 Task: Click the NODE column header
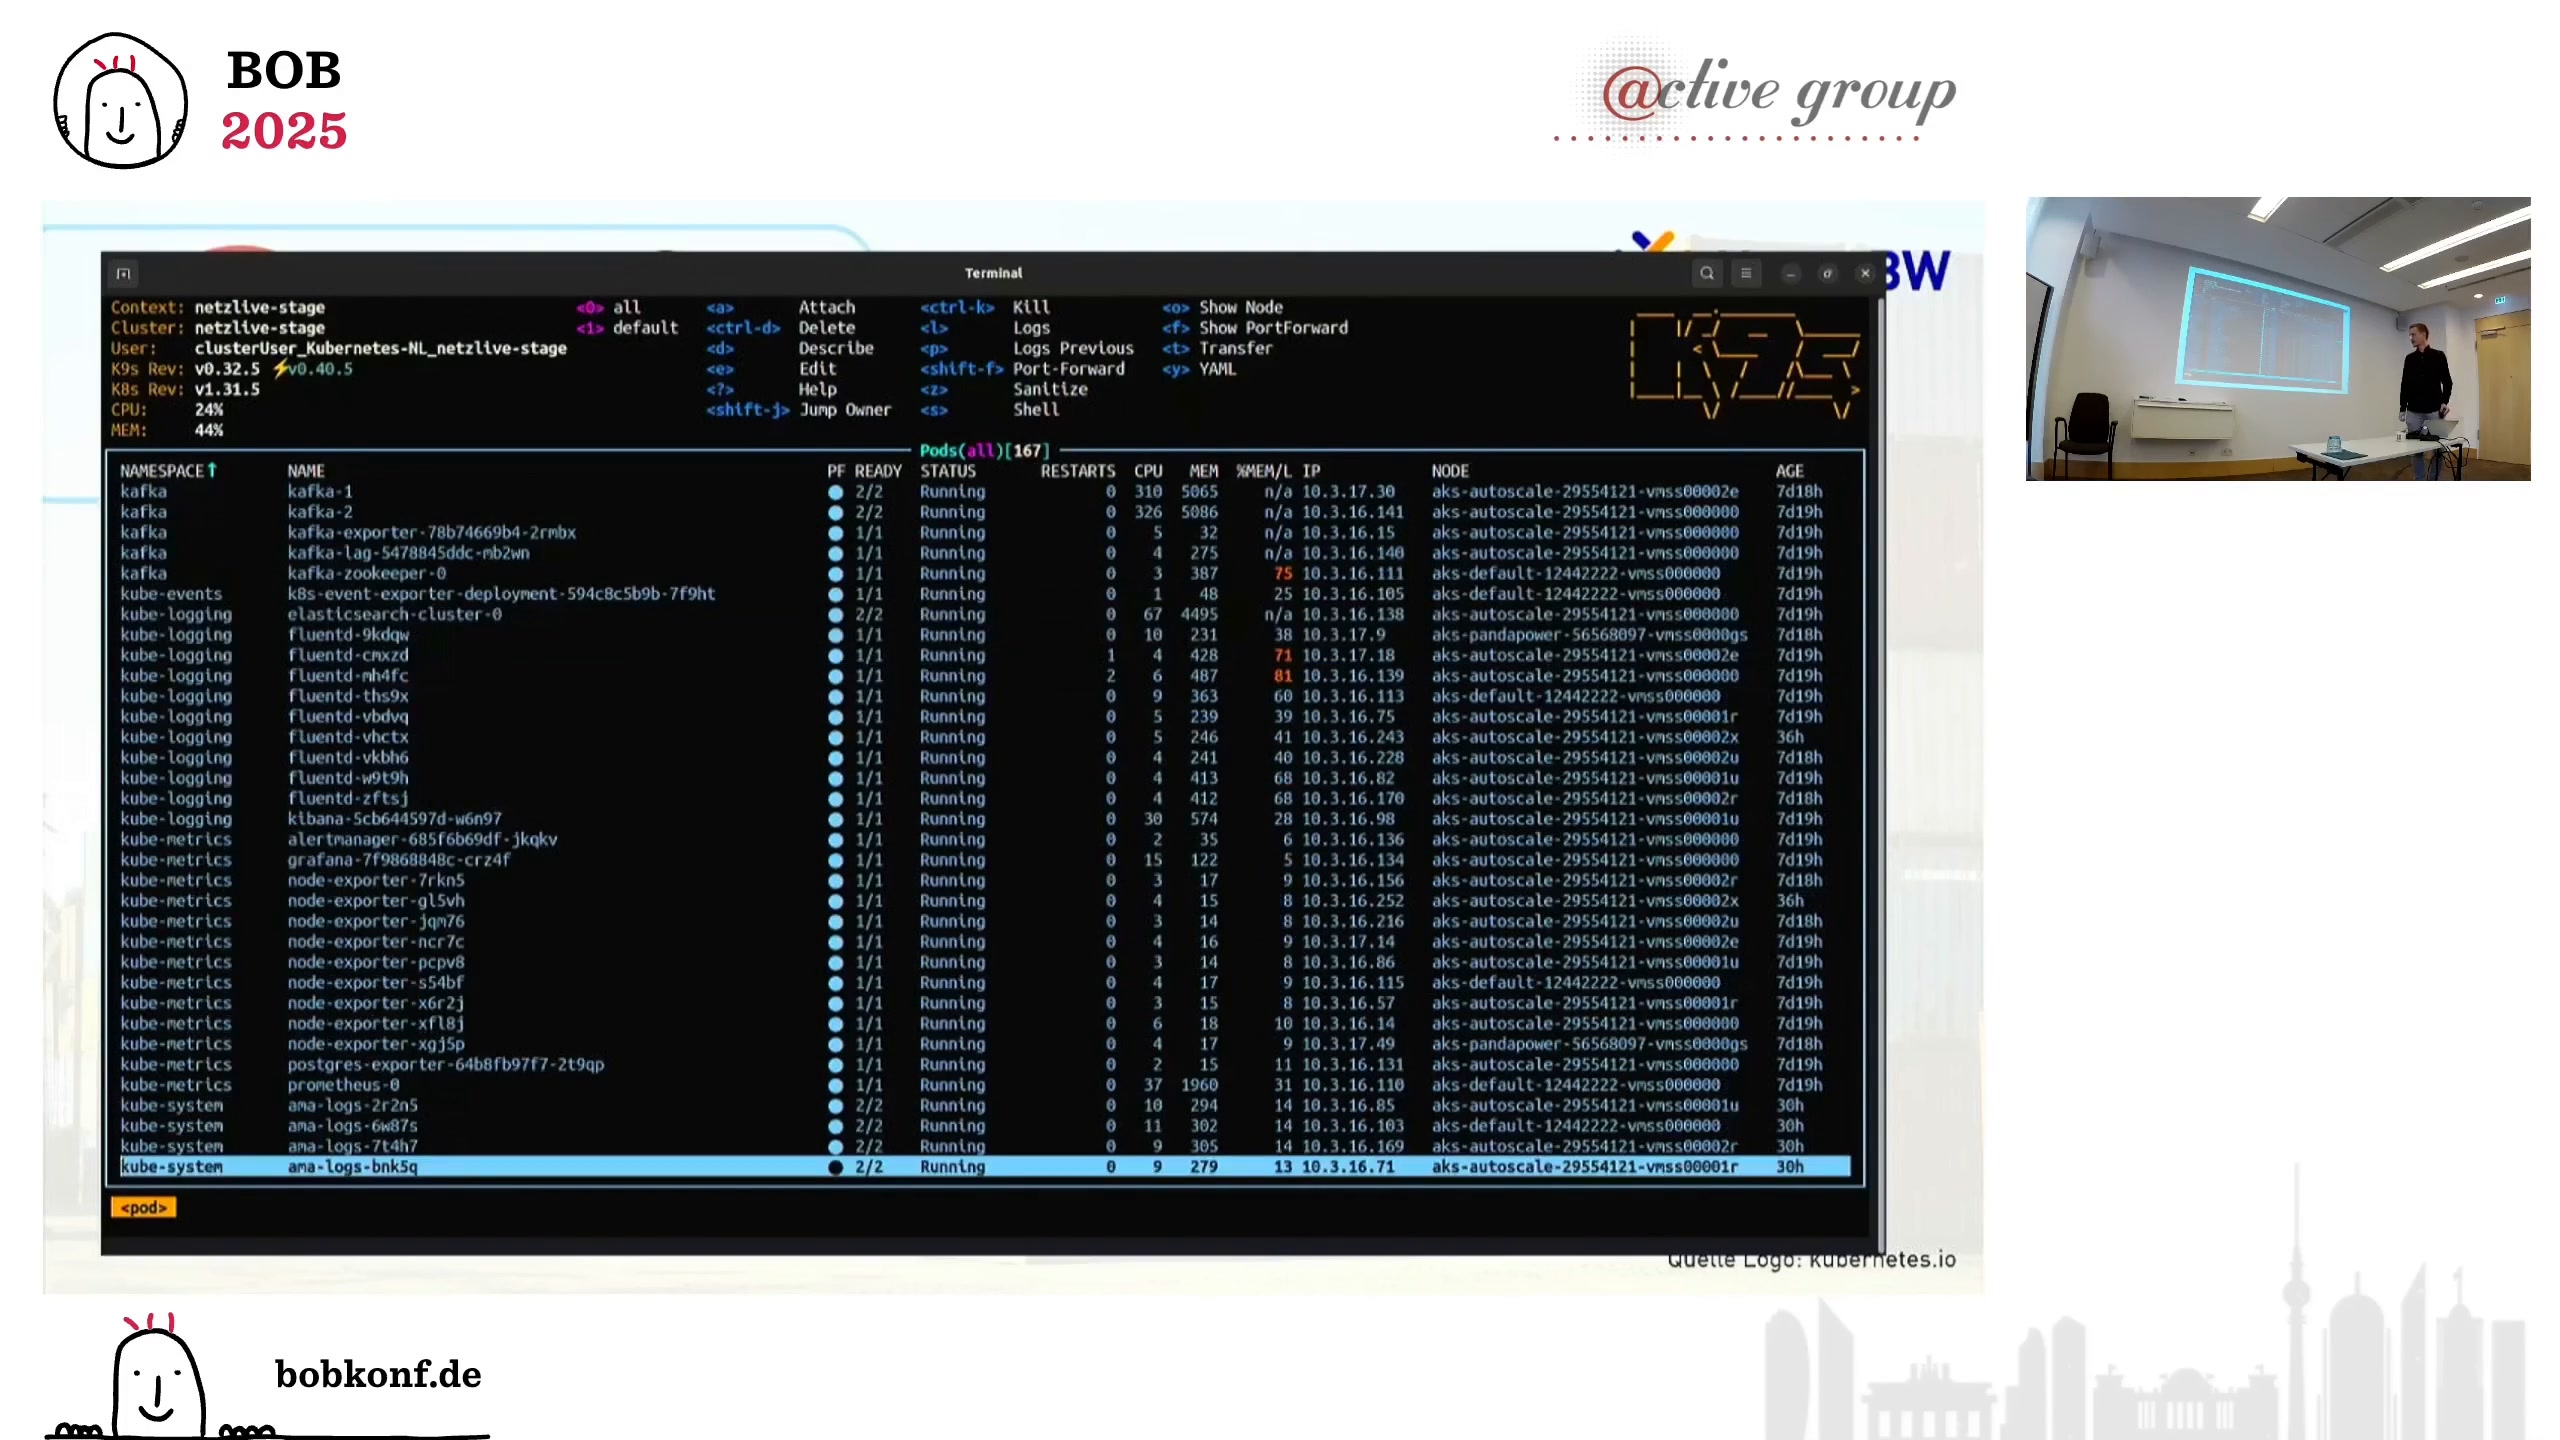(1450, 471)
